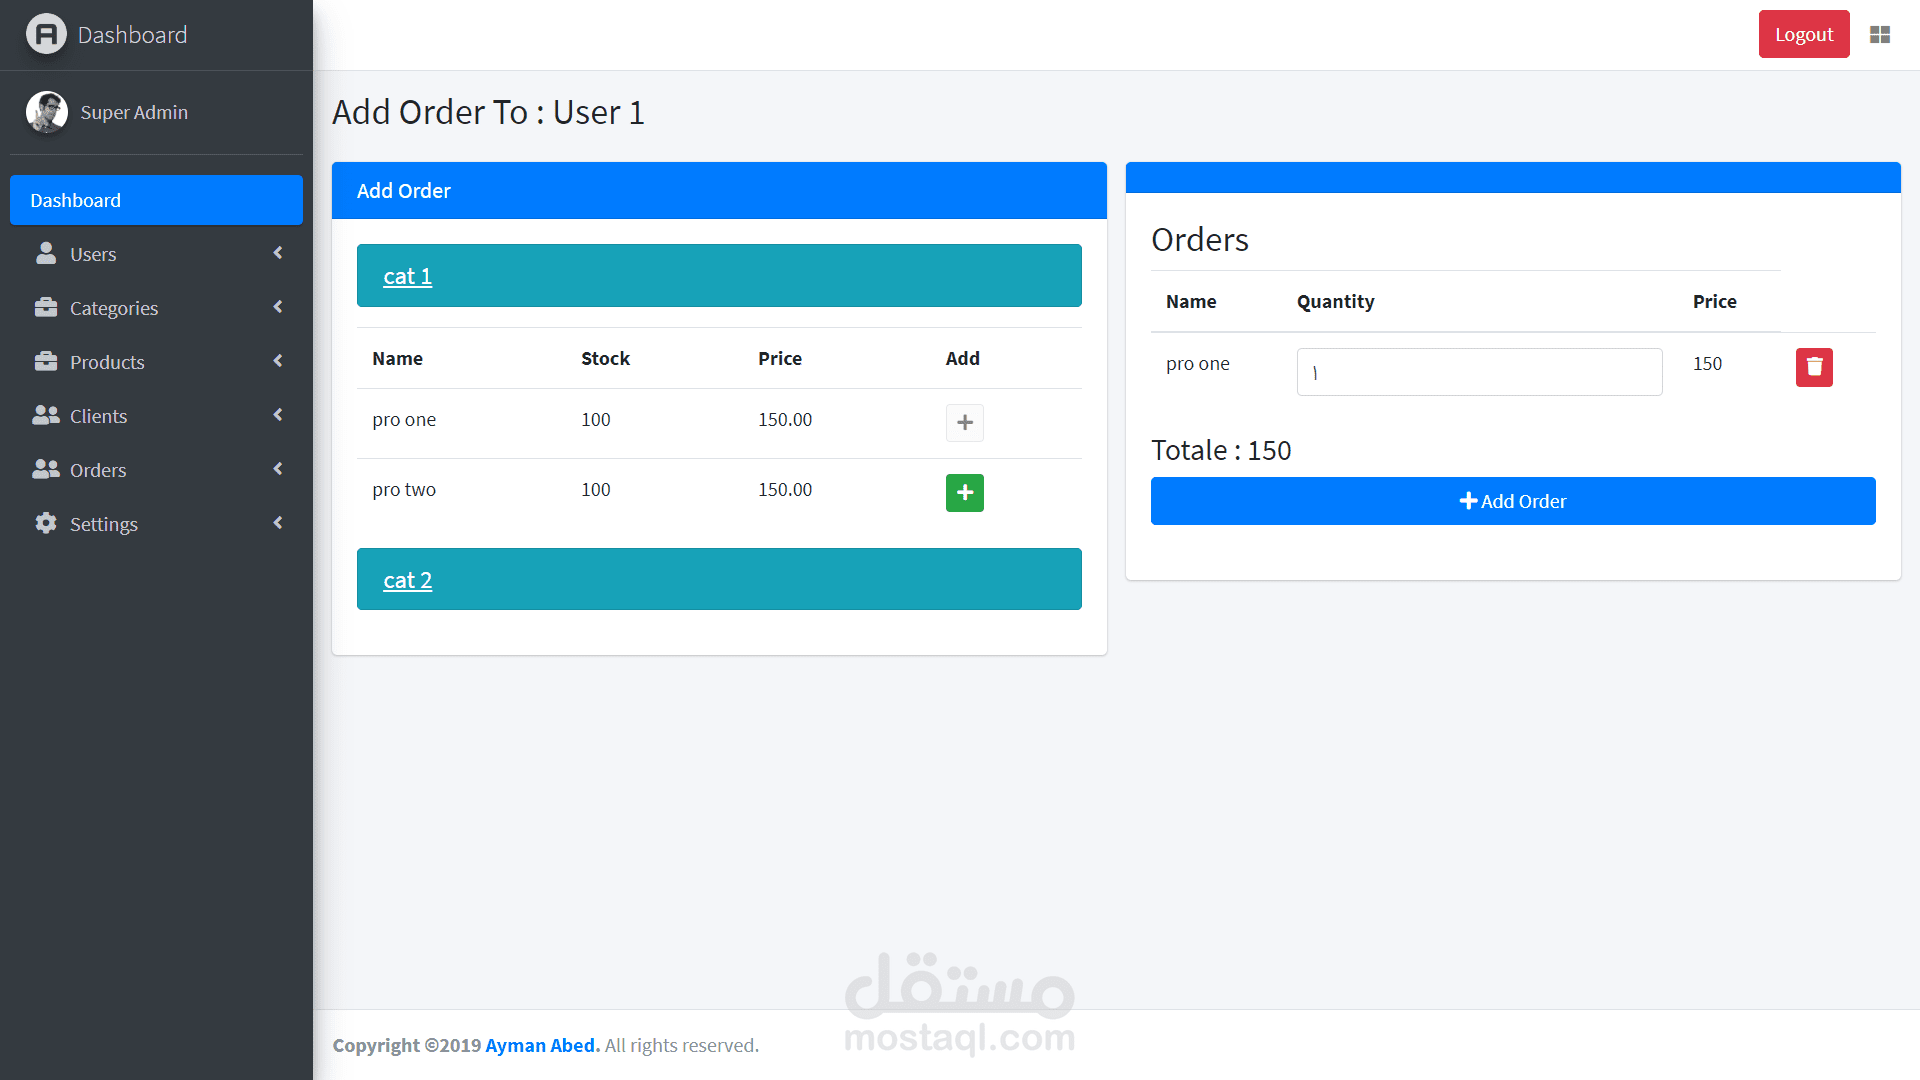Expand the Orders sidebar chevron
Image resolution: width=1920 pixels, height=1080 pixels.
(278, 469)
